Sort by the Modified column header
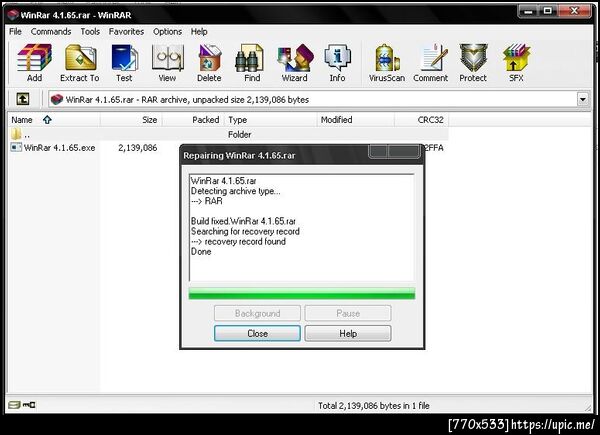600x435 pixels. [355, 120]
